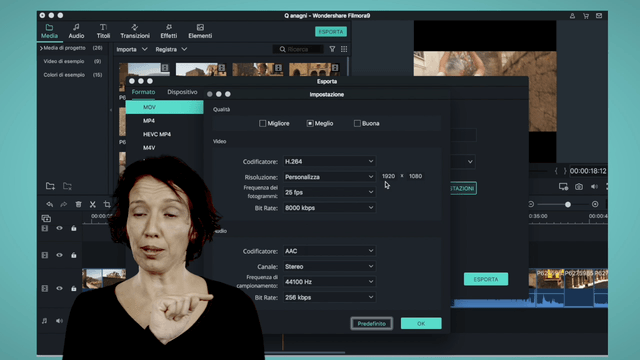Click the 1080 height field
640x360 pixels.
pyautogui.click(x=416, y=176)
